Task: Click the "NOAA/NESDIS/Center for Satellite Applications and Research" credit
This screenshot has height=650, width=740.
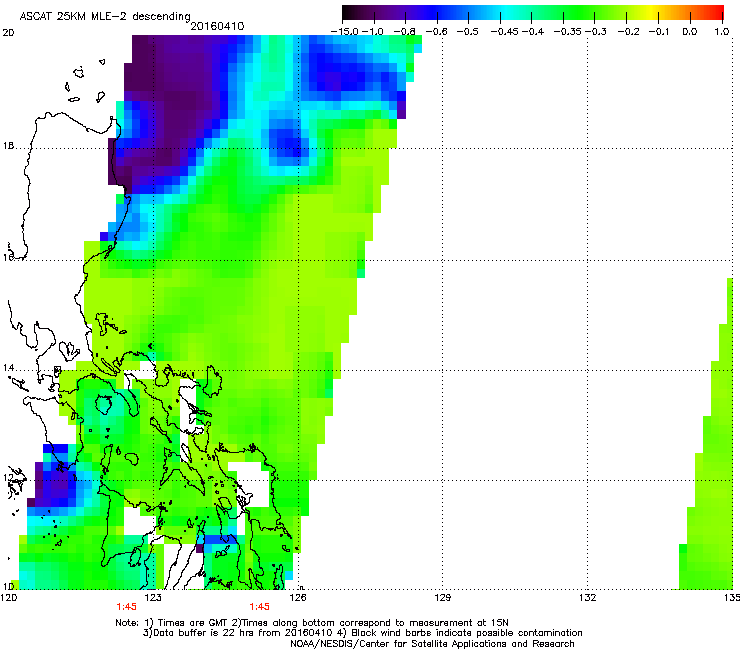Action: 432,644
